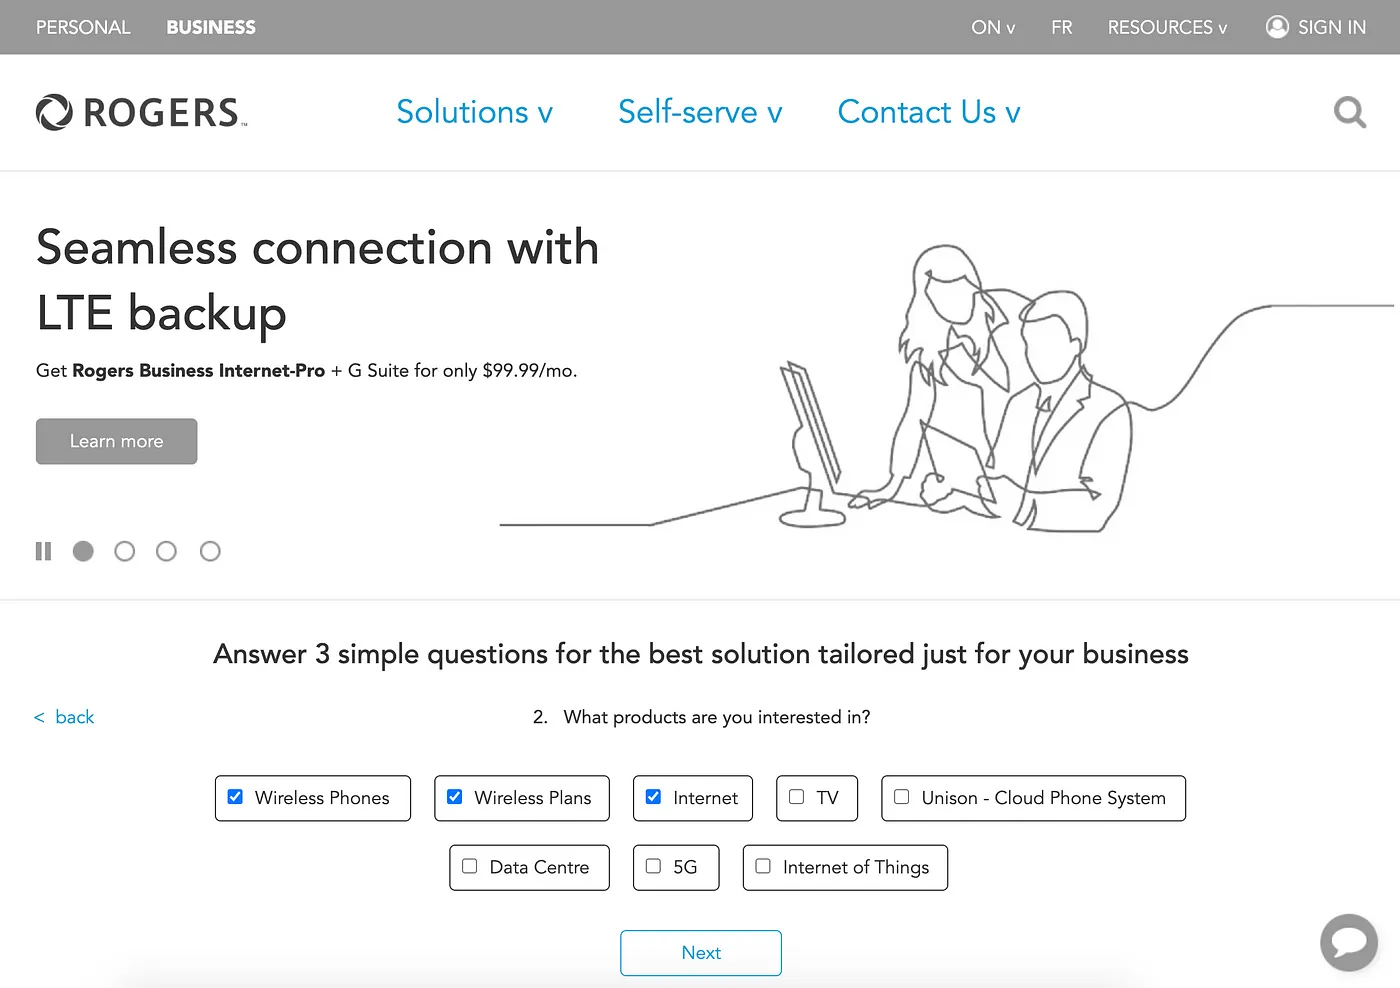Go to fourth carousel slide dot

tap(210, 551)
